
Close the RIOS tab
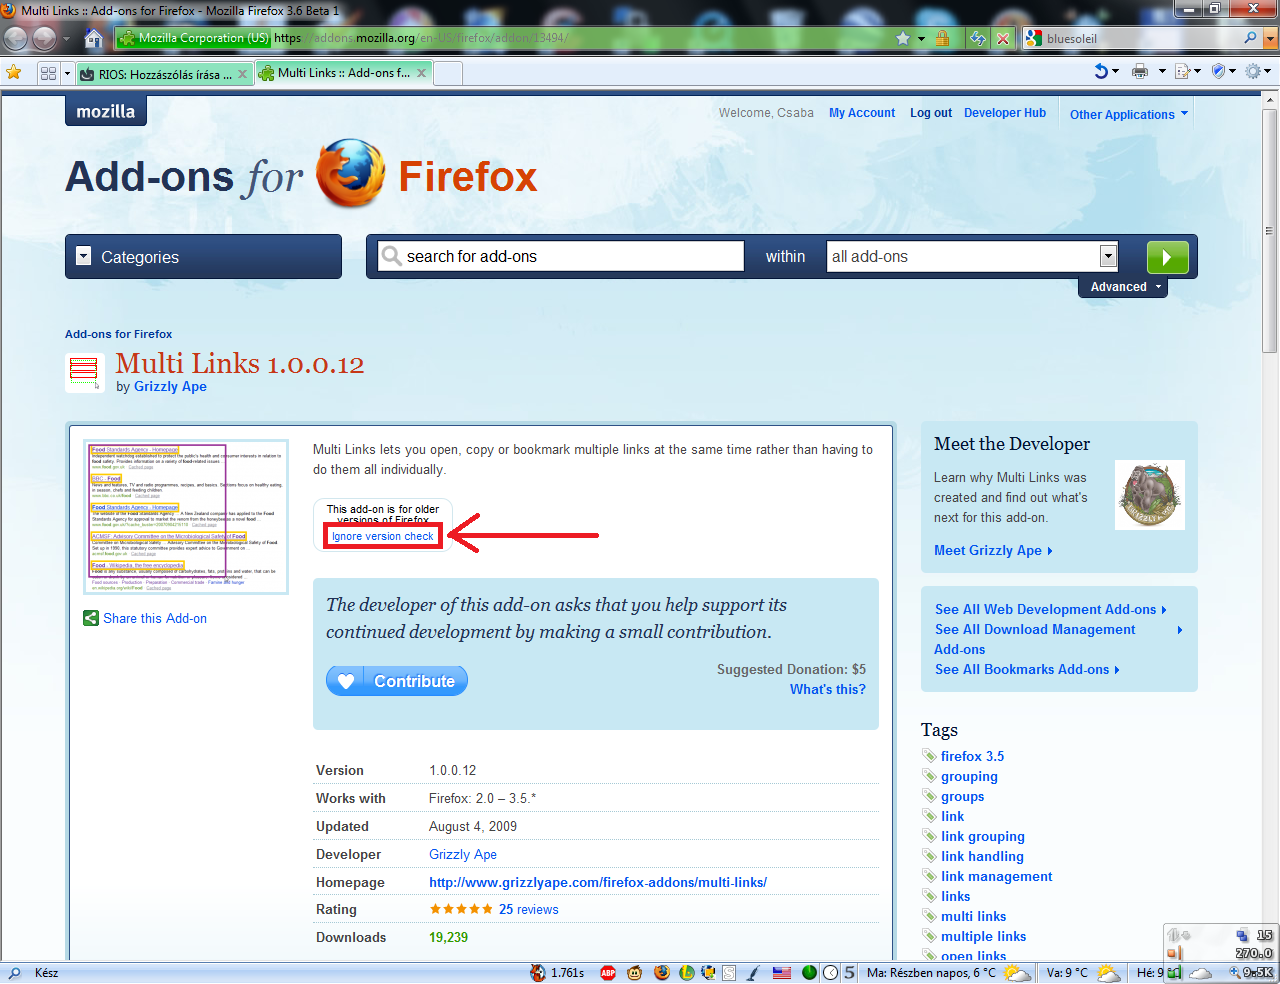(x=242, y=74)
